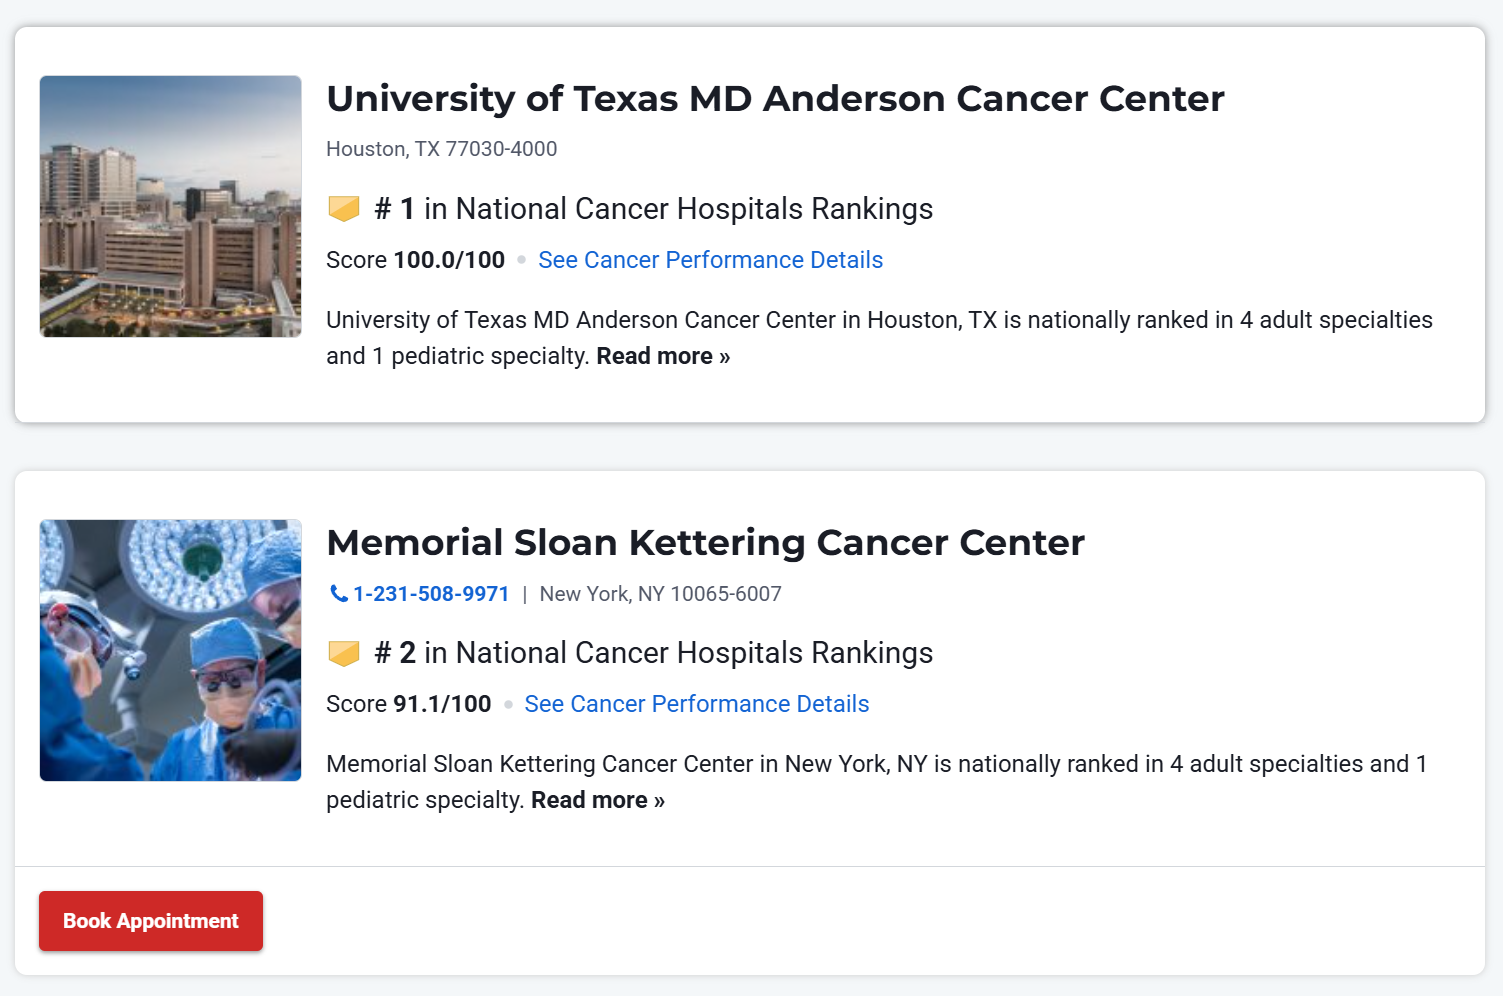Image resolution: width=1503 pixels, height=996 pixels.
Task: Read more about MD Anderson Cancer Center
Action: coord(663,357)
